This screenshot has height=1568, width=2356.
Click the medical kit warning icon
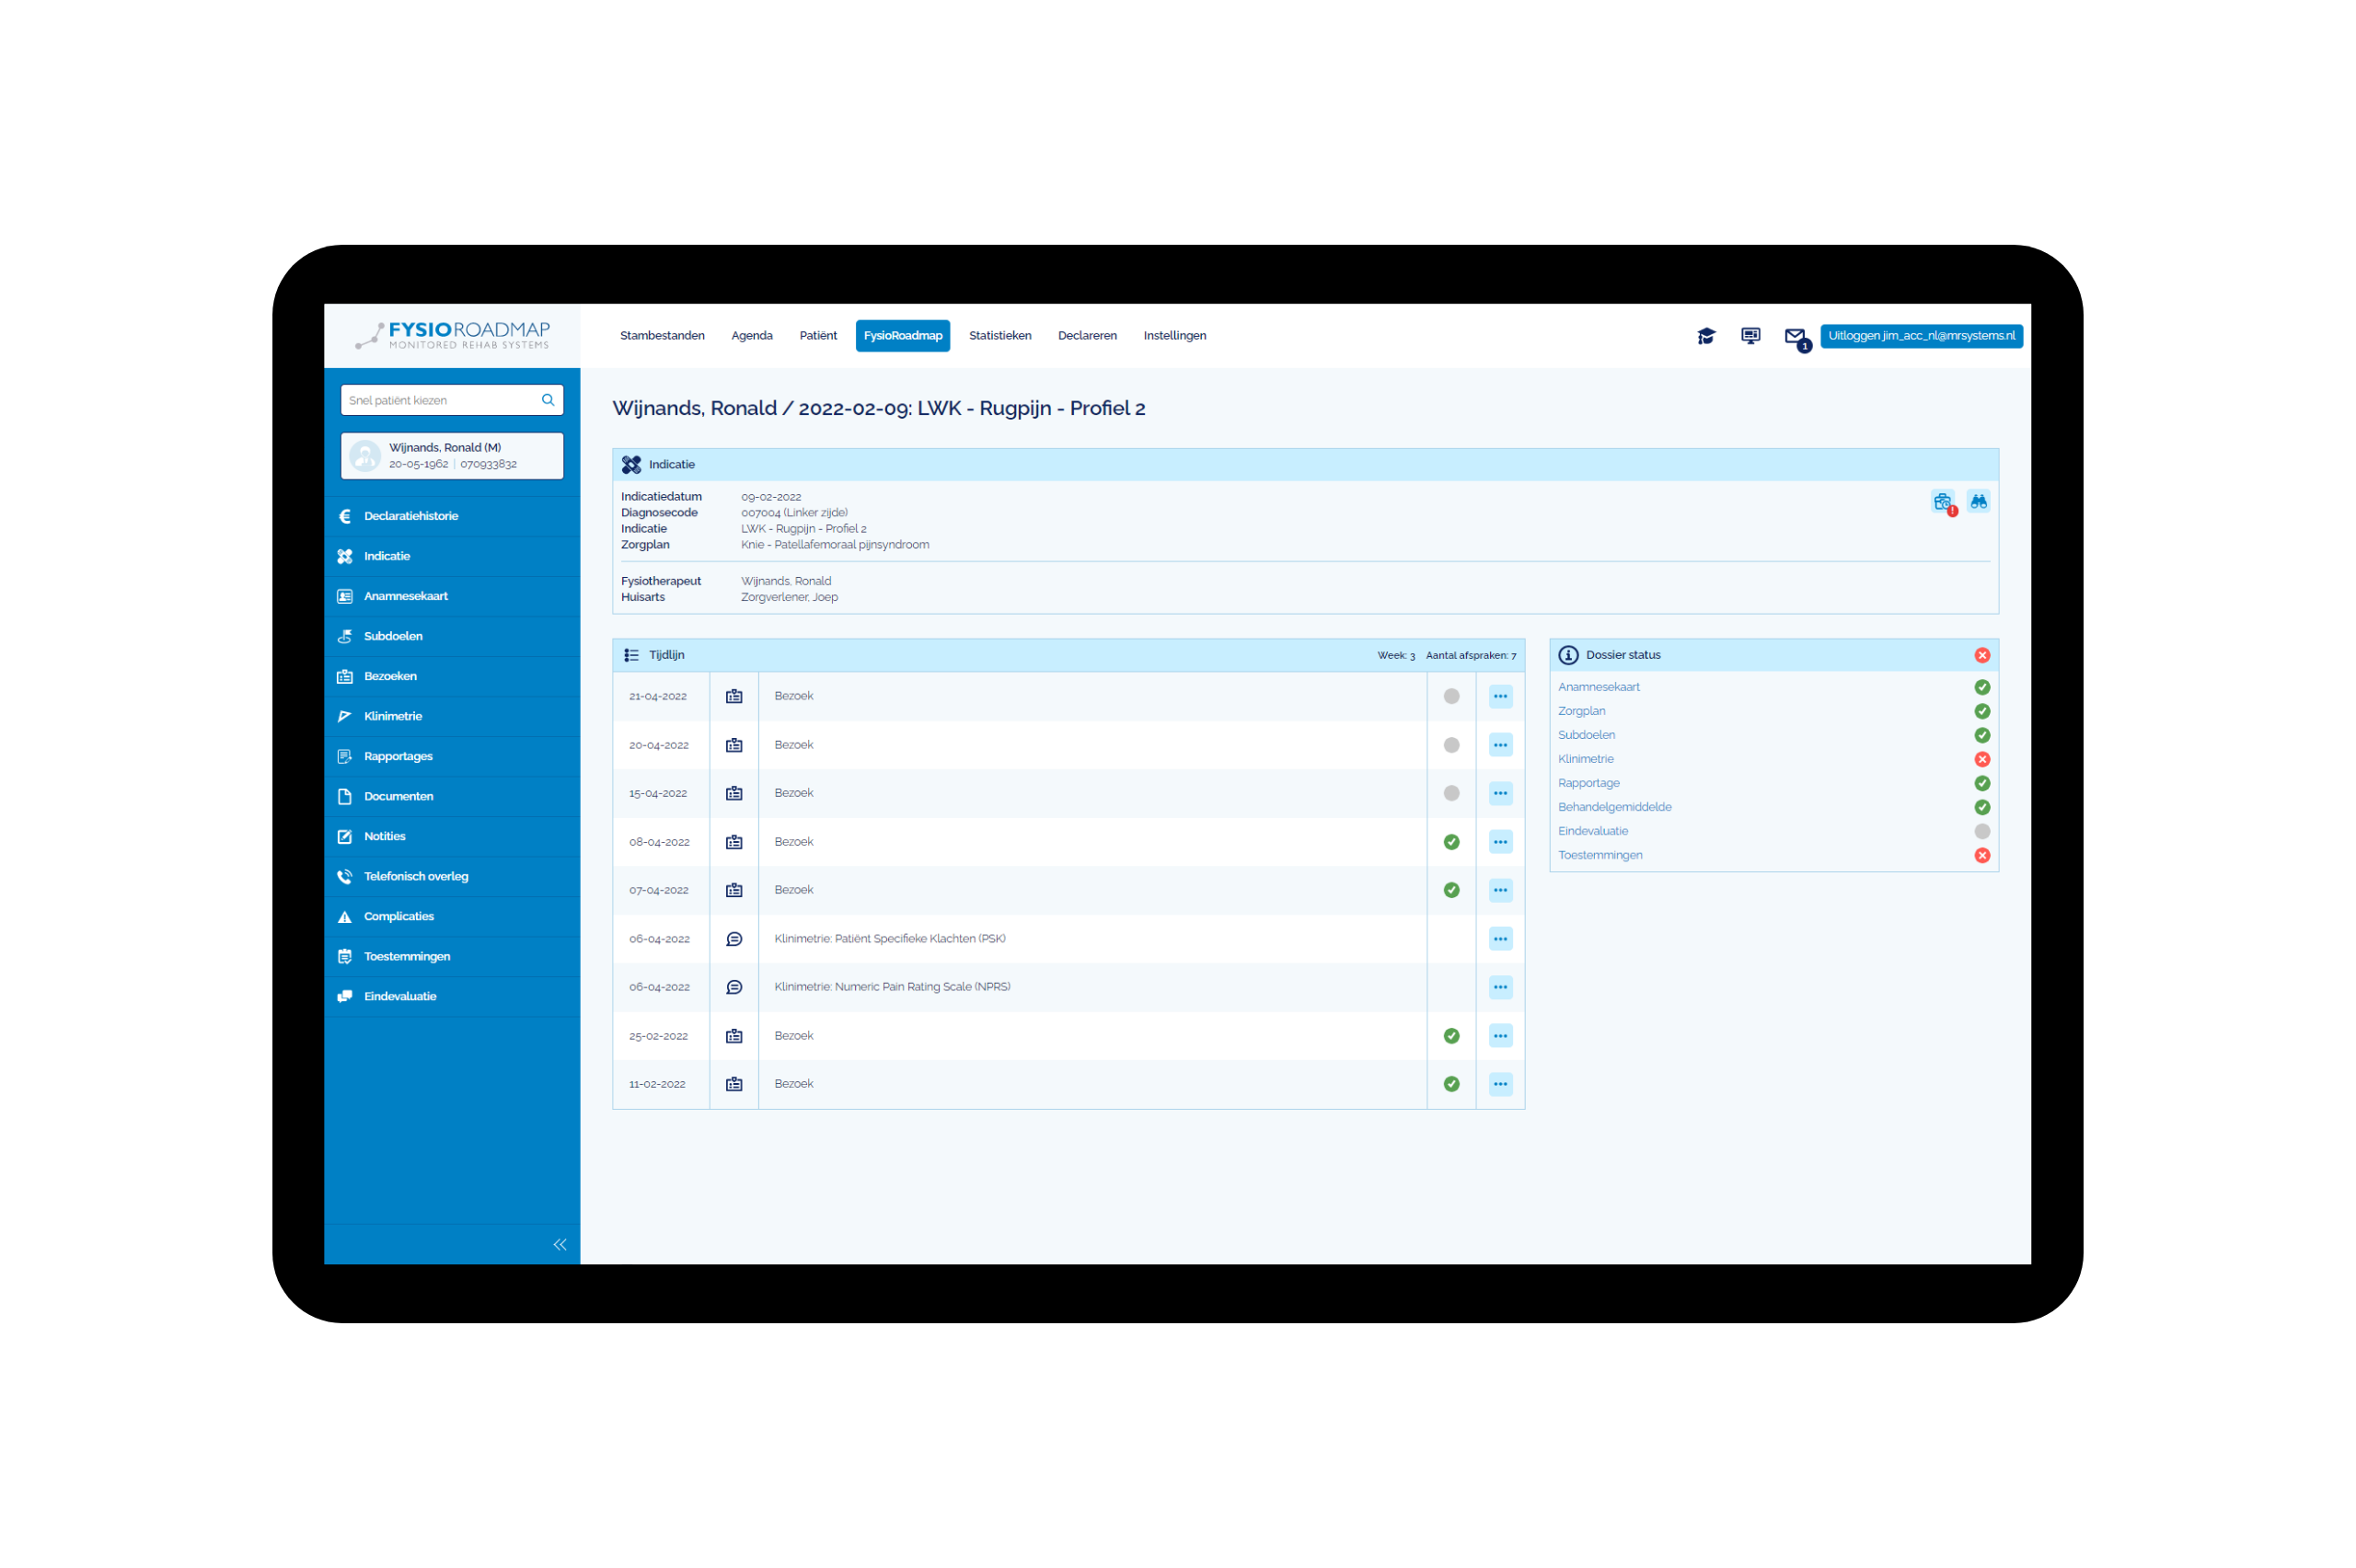click(x=1942, y=502)
